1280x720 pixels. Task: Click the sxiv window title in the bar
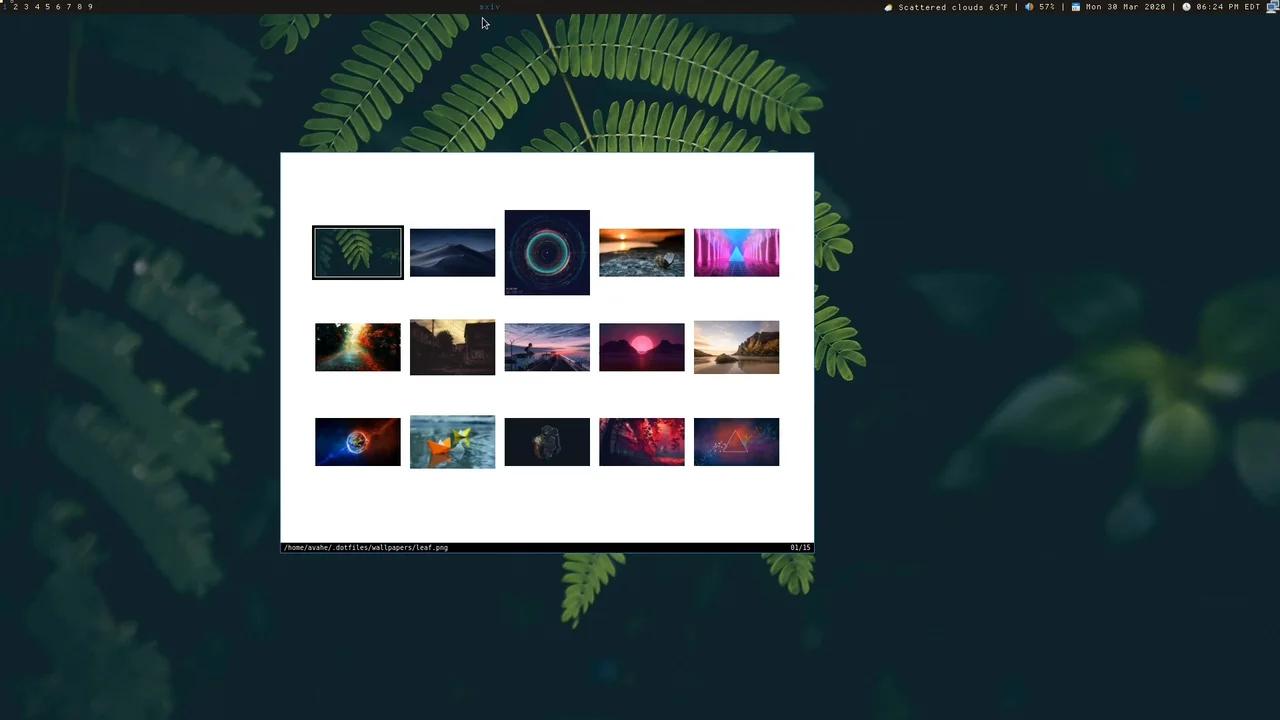pyautogui.click(x=489, y=7)
